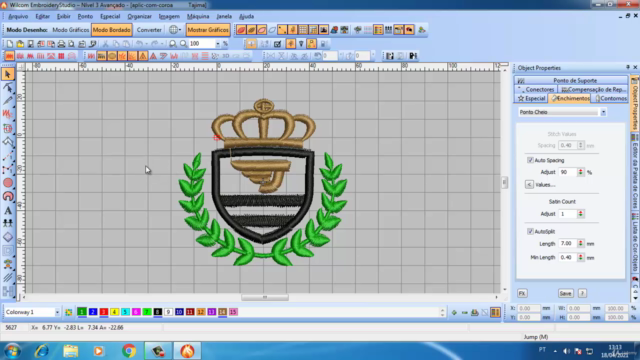The height and width of the screenshot is (360, 640).
Task: Adjust the Satin Count stepper
Action: coord(580,214)
